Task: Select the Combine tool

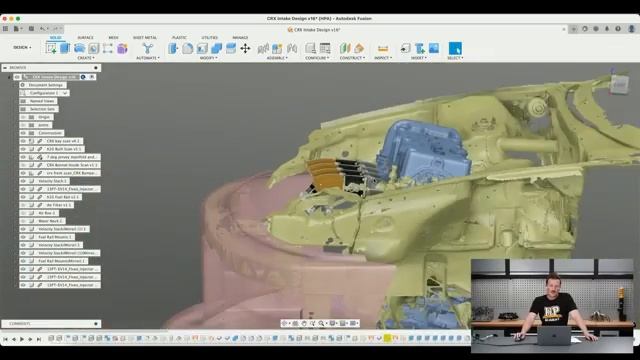Action: (216, 49)
